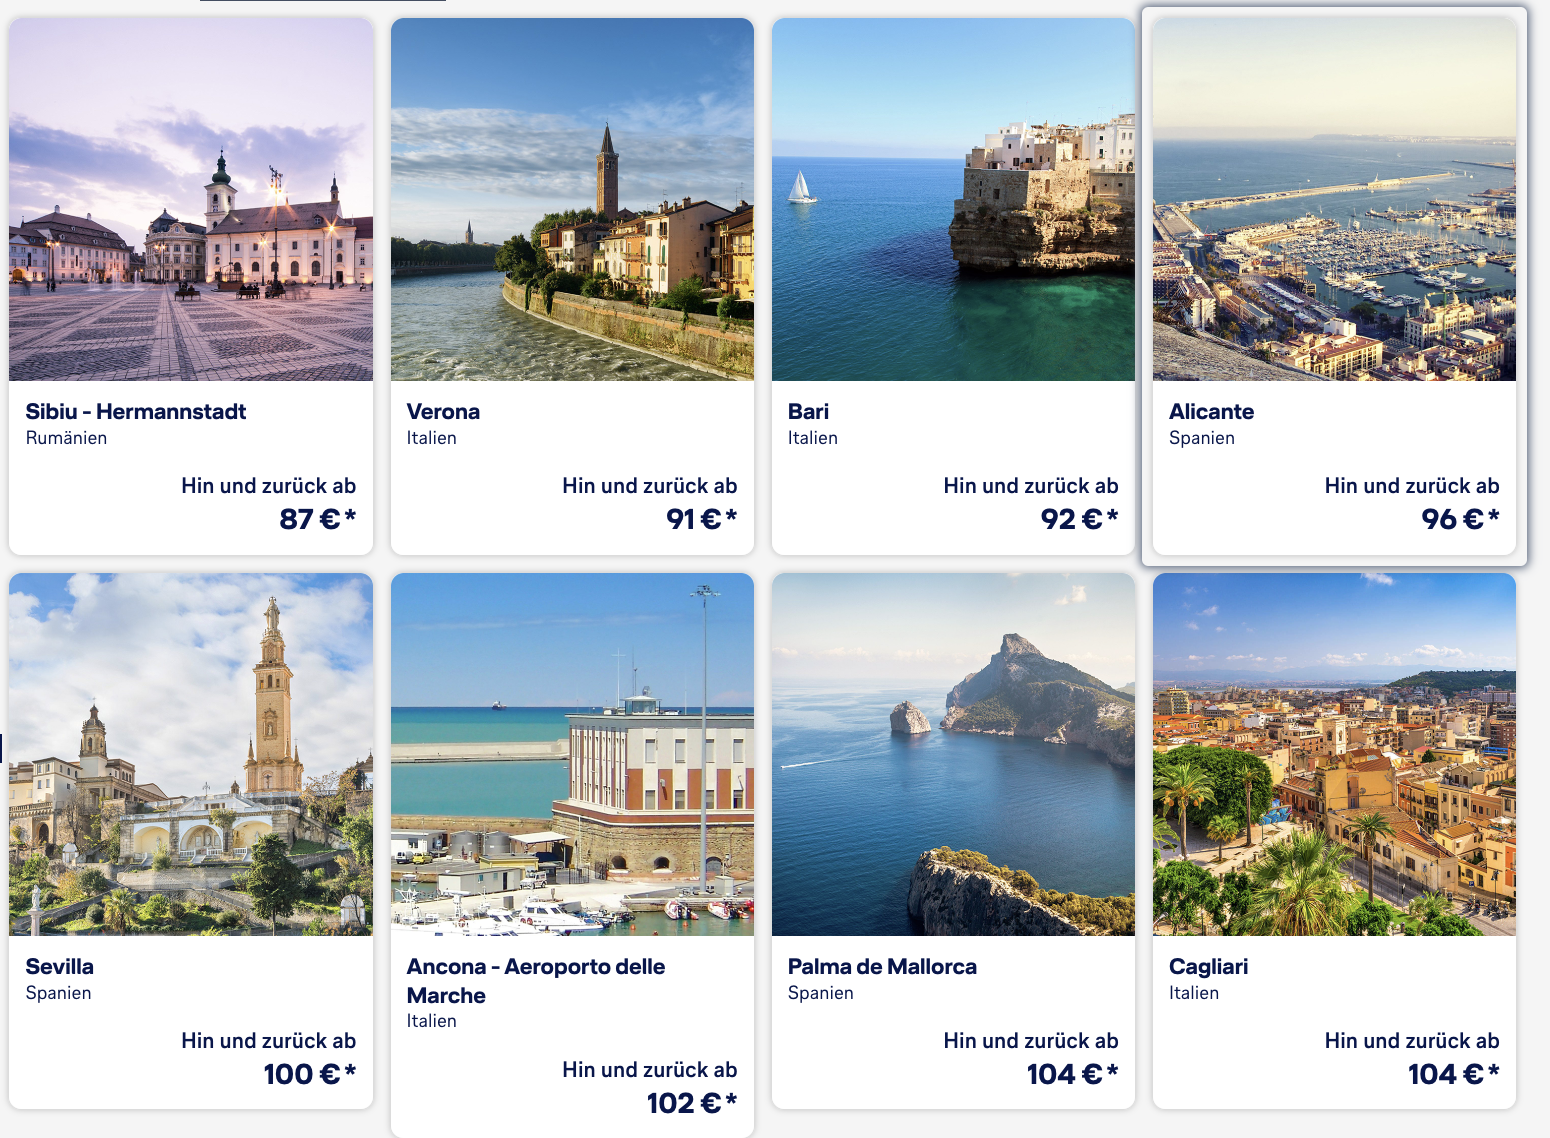
Task: Choose the 87 € round-trip price
Action: tap(317, 519)
